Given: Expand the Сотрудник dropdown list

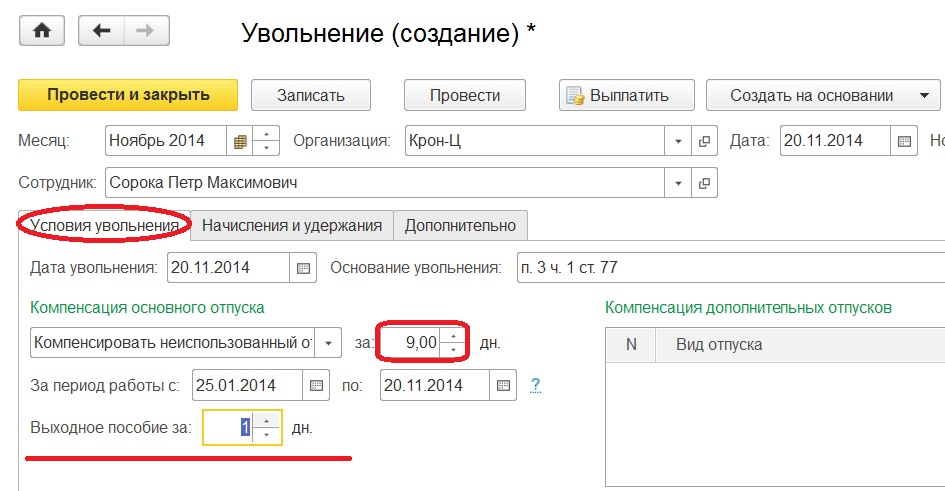Looking at the screenshot, I should [x=679, y=184].
